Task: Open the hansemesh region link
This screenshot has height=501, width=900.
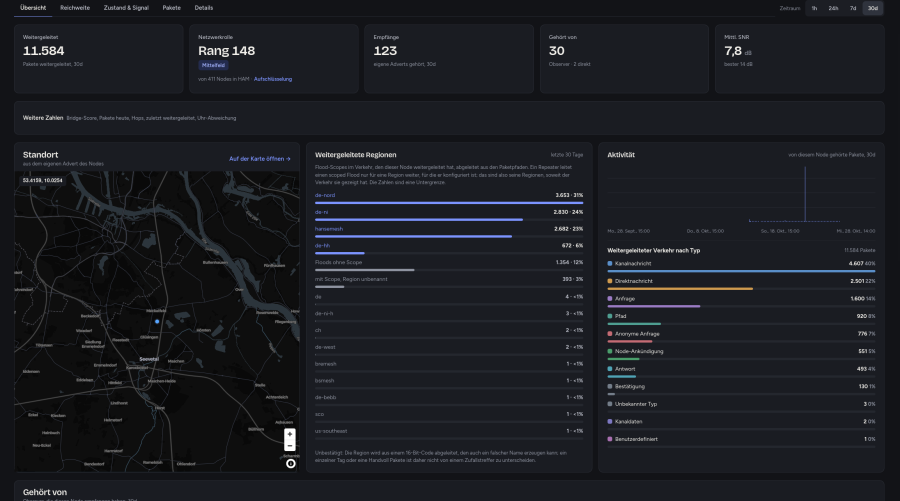Action: coord(329,229)
